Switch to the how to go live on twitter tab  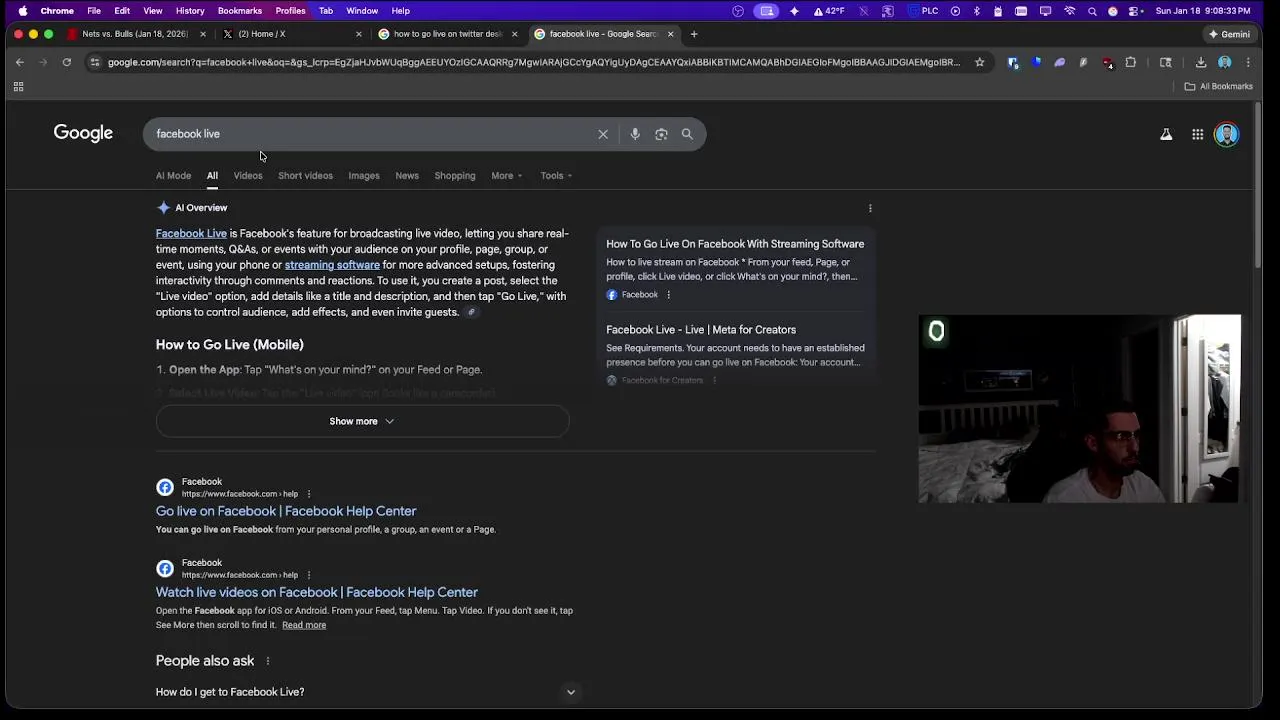tap(448, 34)
